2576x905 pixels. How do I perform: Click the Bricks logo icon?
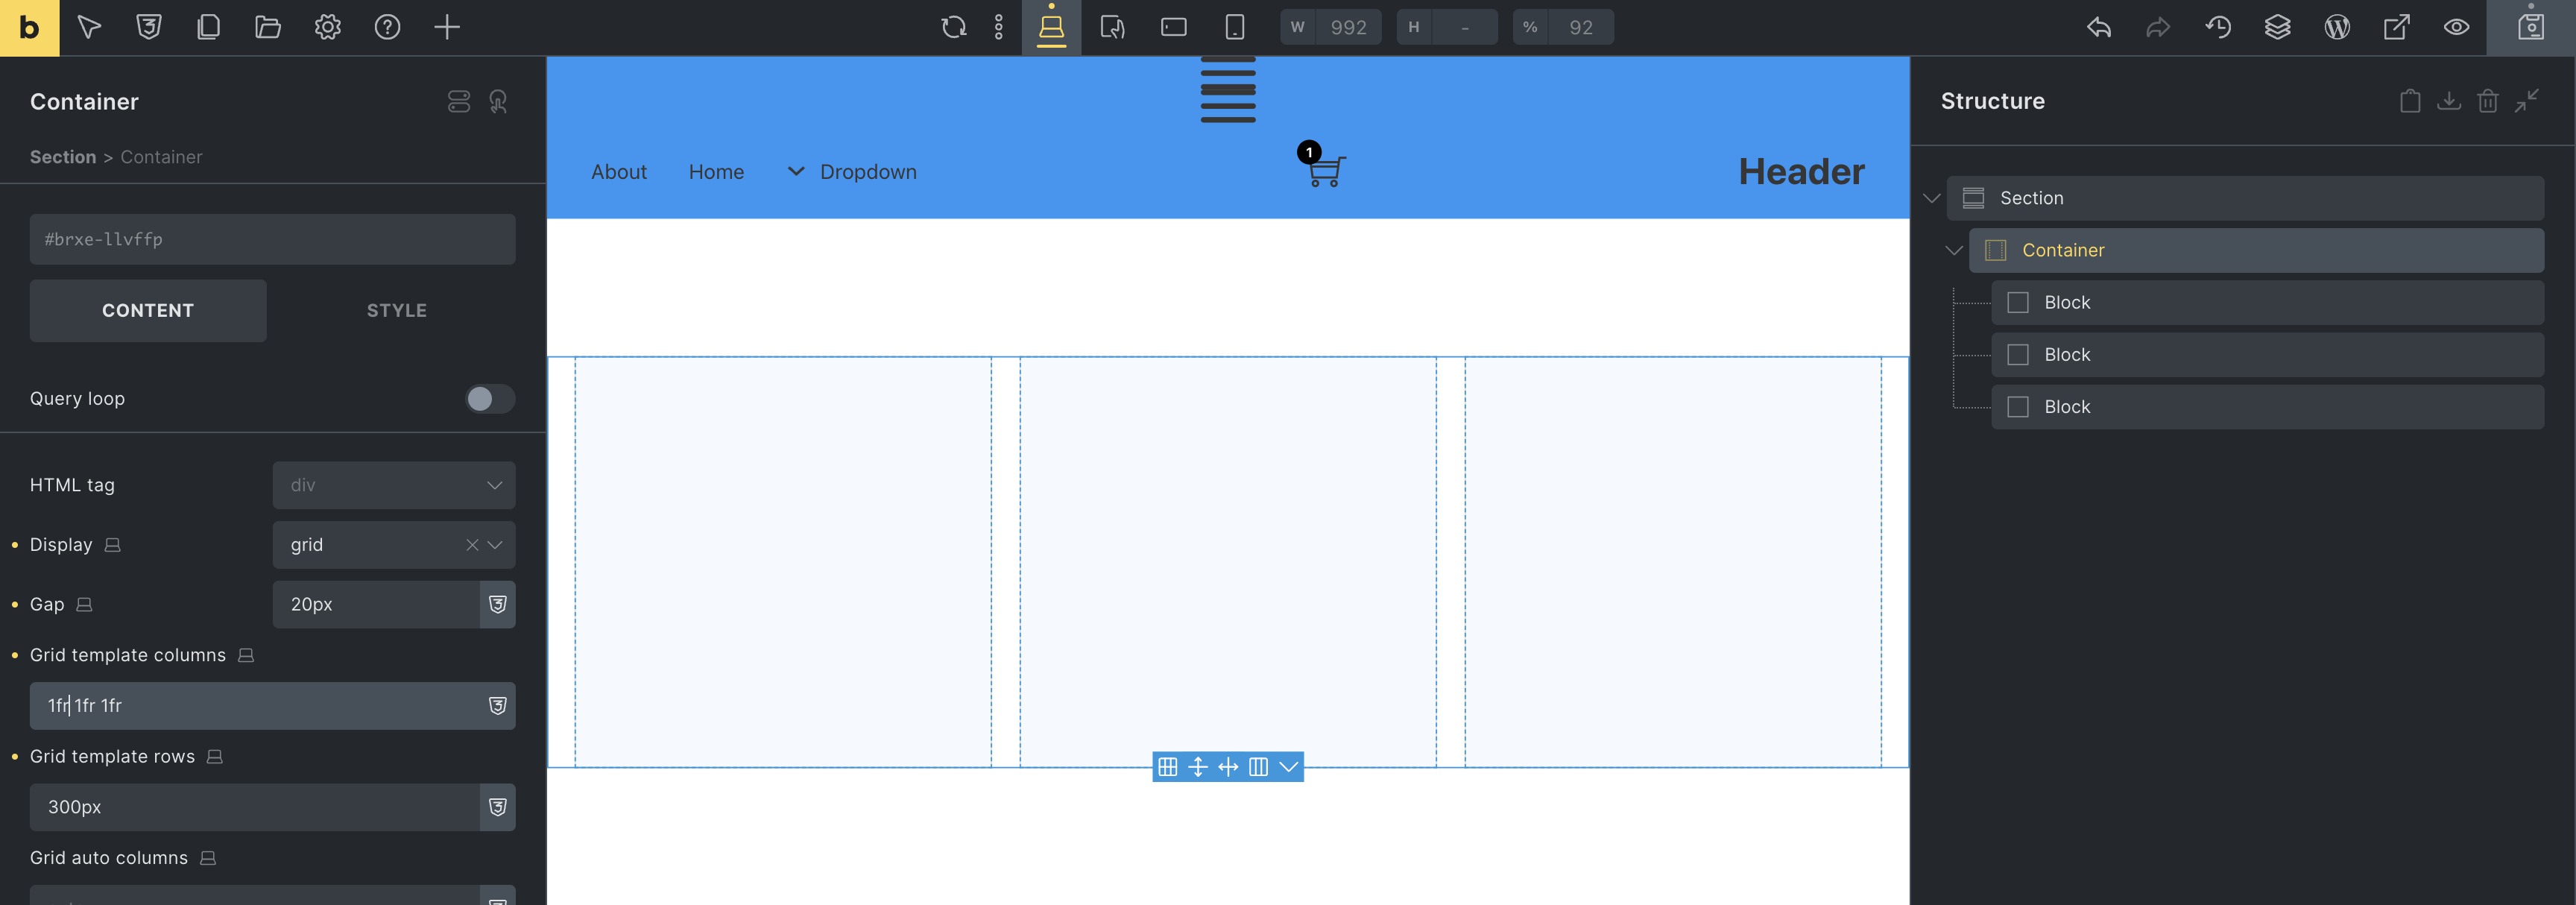pyautogui.click(x=29, y=27)
